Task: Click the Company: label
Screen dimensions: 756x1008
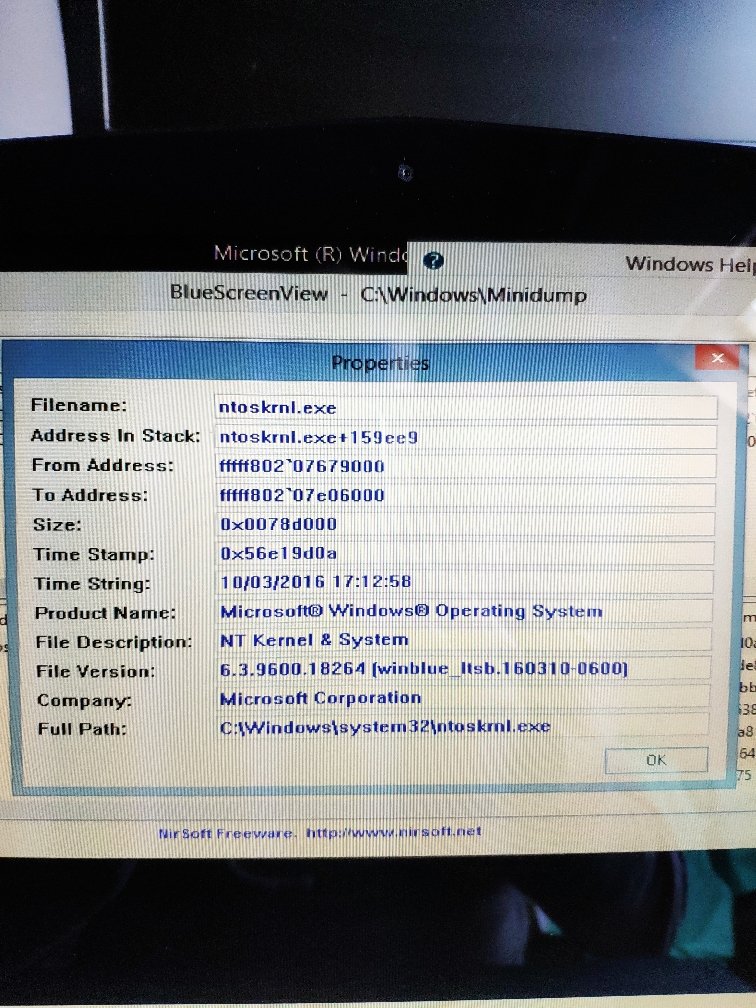Action: 84,700
